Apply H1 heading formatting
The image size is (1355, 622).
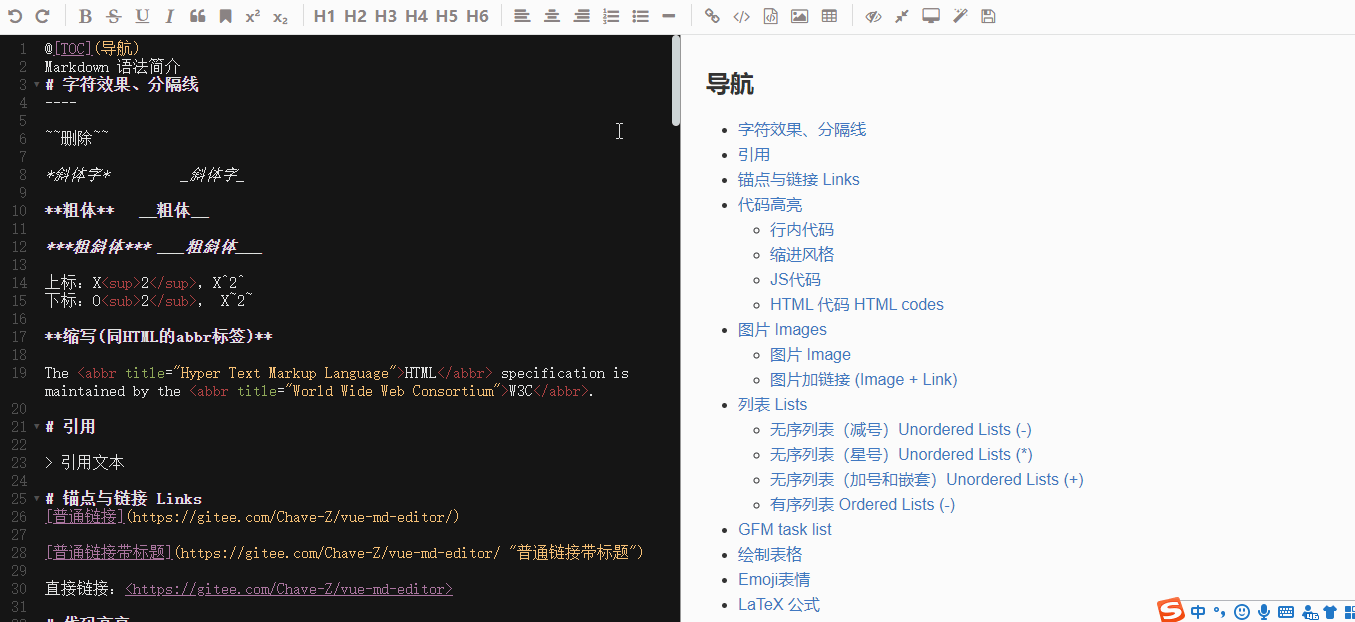(x=323, y=15)
